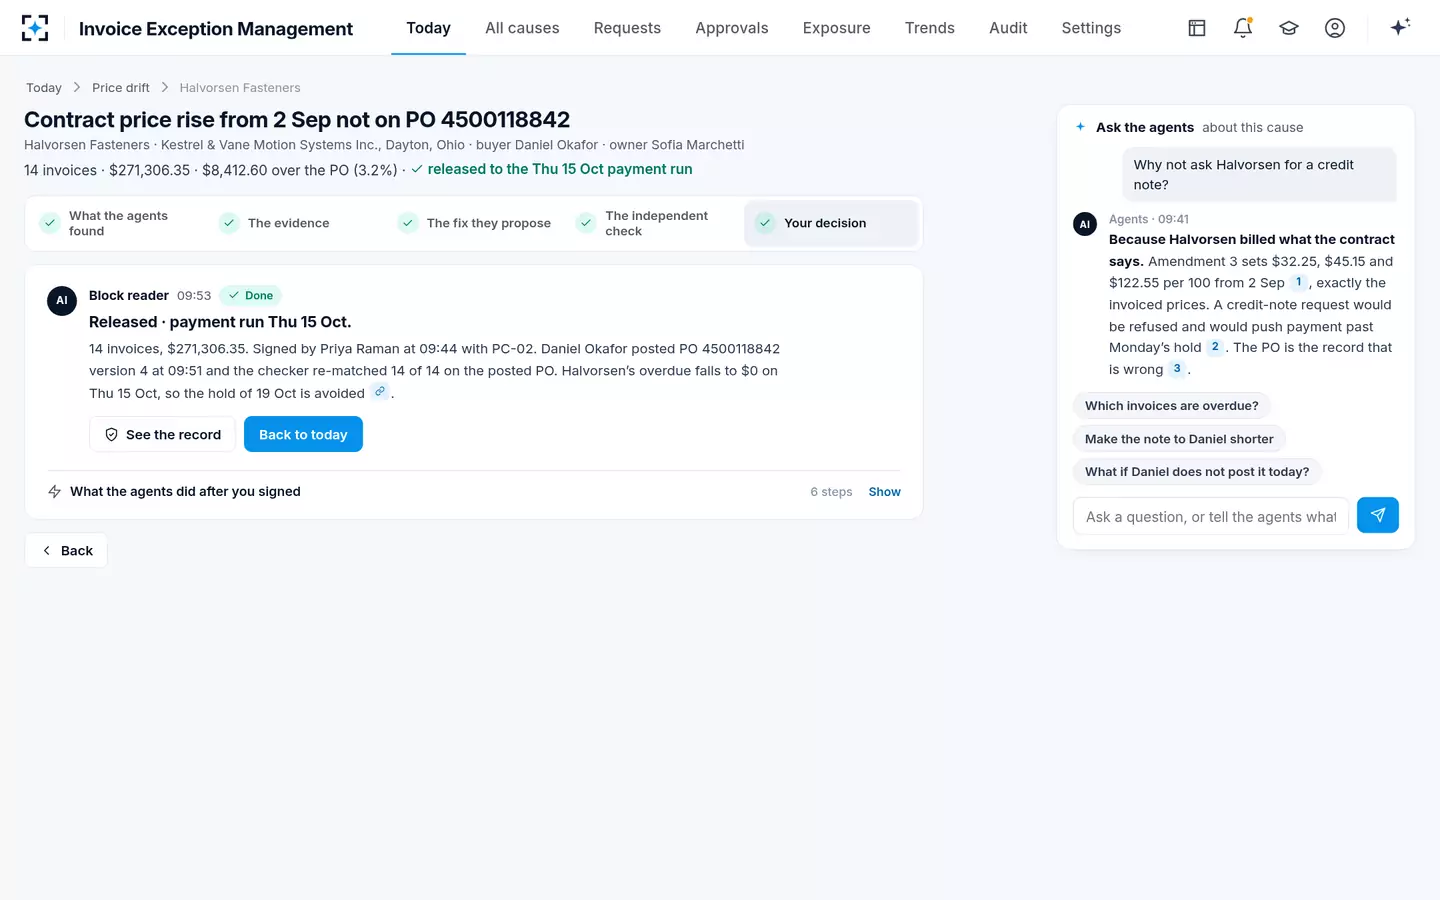
Task: Open the learning graduation-cap icon
Action: [x=1289, y=28]
